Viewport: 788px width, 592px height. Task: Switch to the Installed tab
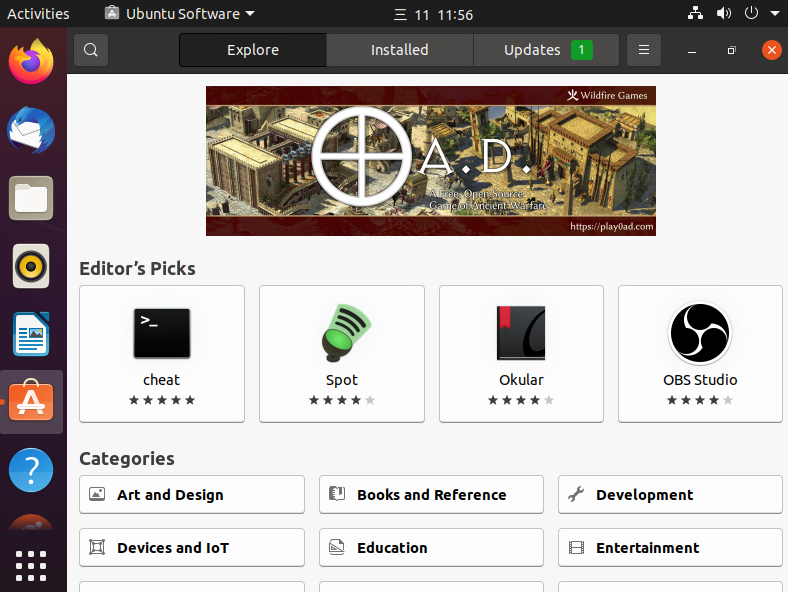[400, 50]
